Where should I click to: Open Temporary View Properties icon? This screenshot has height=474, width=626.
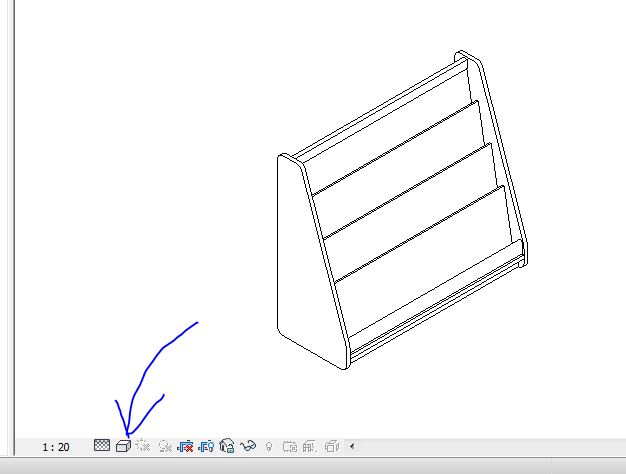289,446
